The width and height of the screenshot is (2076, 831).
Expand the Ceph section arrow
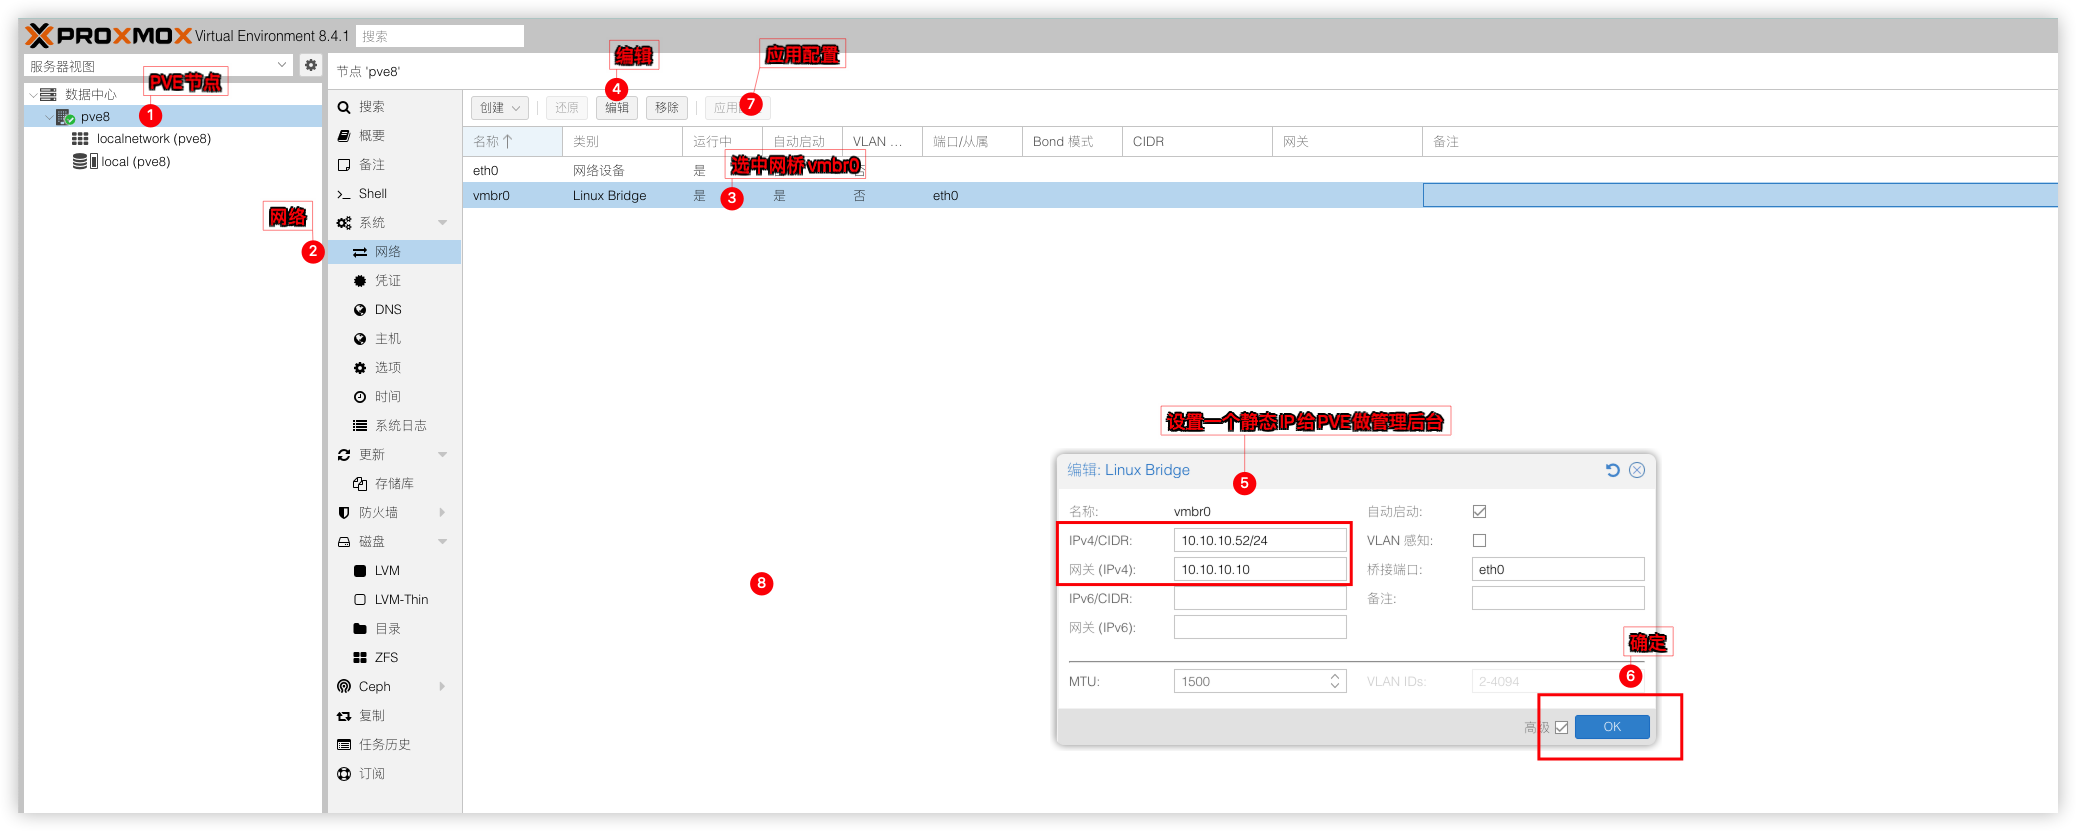pyautogui.click(x=442, y=687)
